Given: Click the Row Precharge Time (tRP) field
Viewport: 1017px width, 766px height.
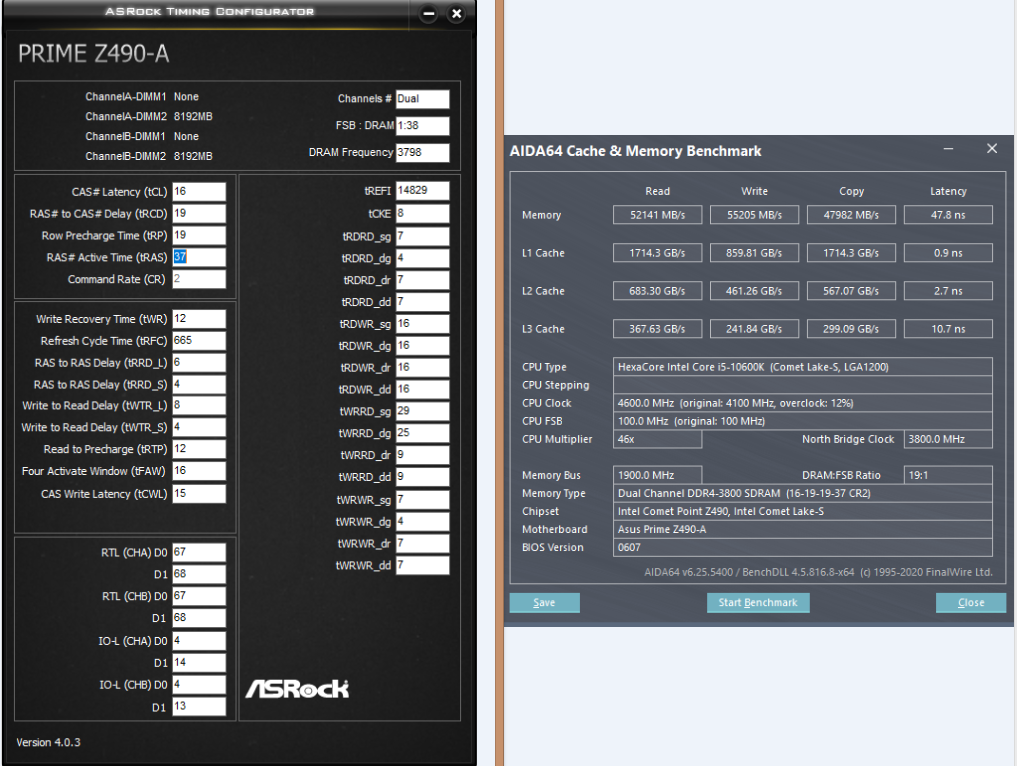Looking at the screenshot, I should (198, 235).
